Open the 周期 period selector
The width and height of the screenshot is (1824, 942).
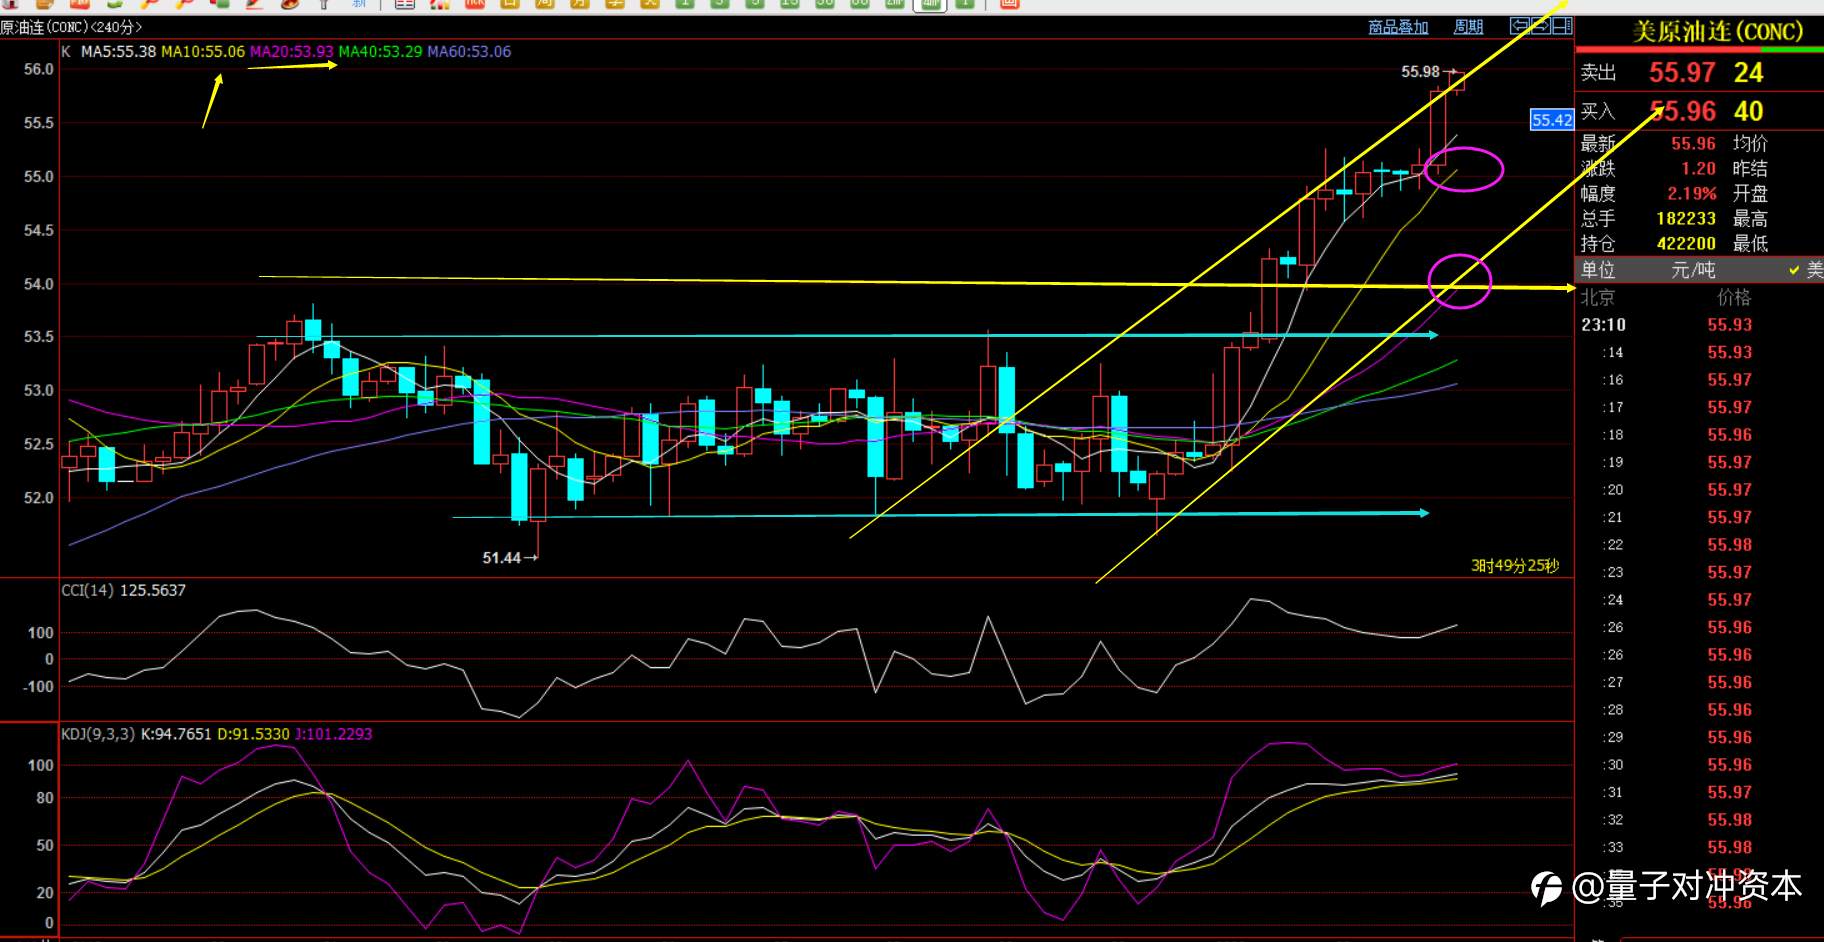click(x=1468, y=27)
